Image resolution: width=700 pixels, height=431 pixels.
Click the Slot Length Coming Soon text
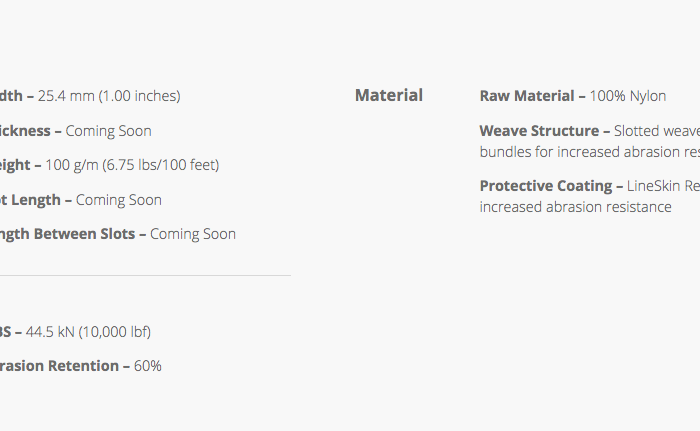point(118,200)
